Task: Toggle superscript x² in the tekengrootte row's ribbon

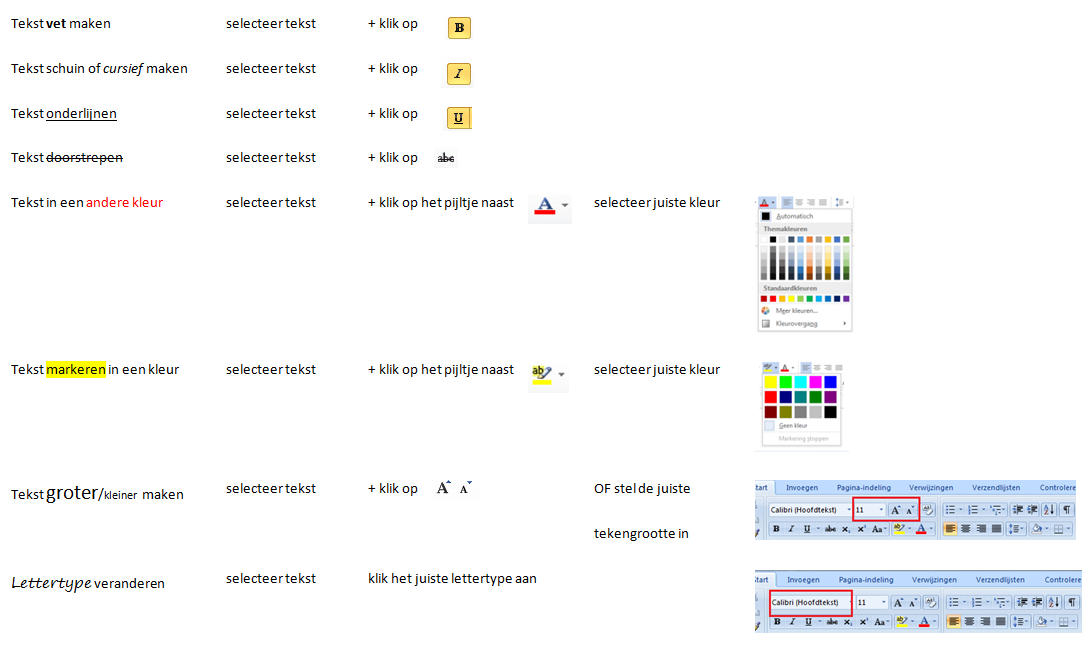Action: tap(861, 529)
